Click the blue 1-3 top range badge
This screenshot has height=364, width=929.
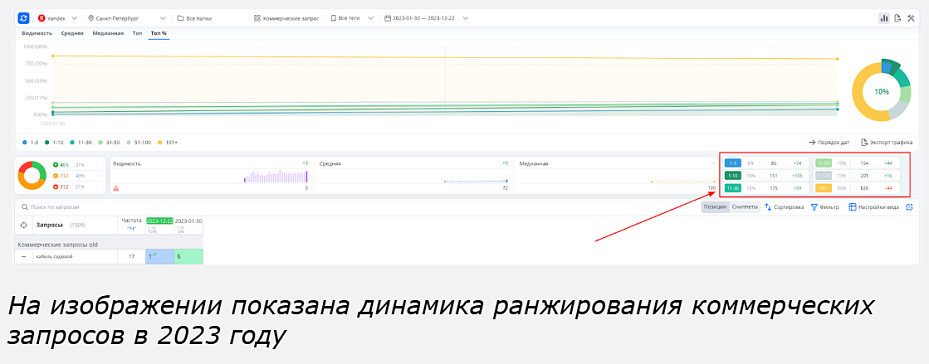coord(732,162)
